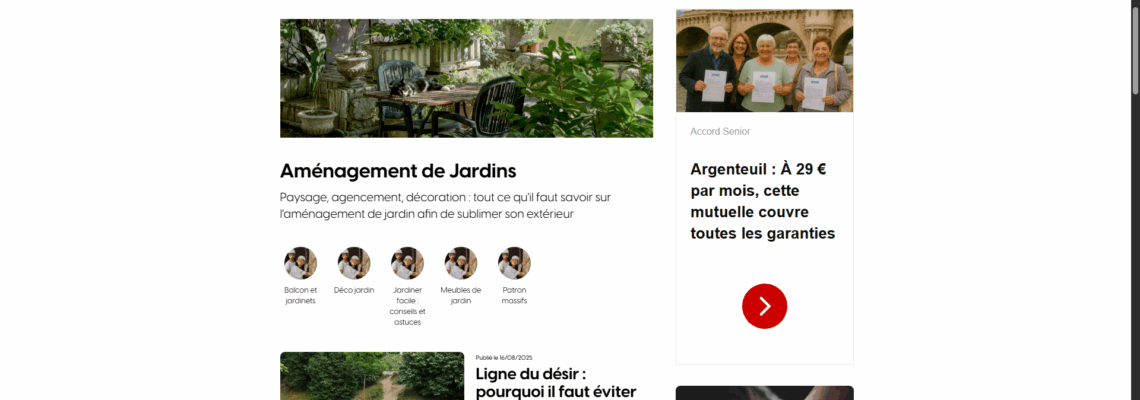The image size is (1140, 400).
Task: Click the Ligne du désir article thumbnail
Action: (x=372, y=376)
